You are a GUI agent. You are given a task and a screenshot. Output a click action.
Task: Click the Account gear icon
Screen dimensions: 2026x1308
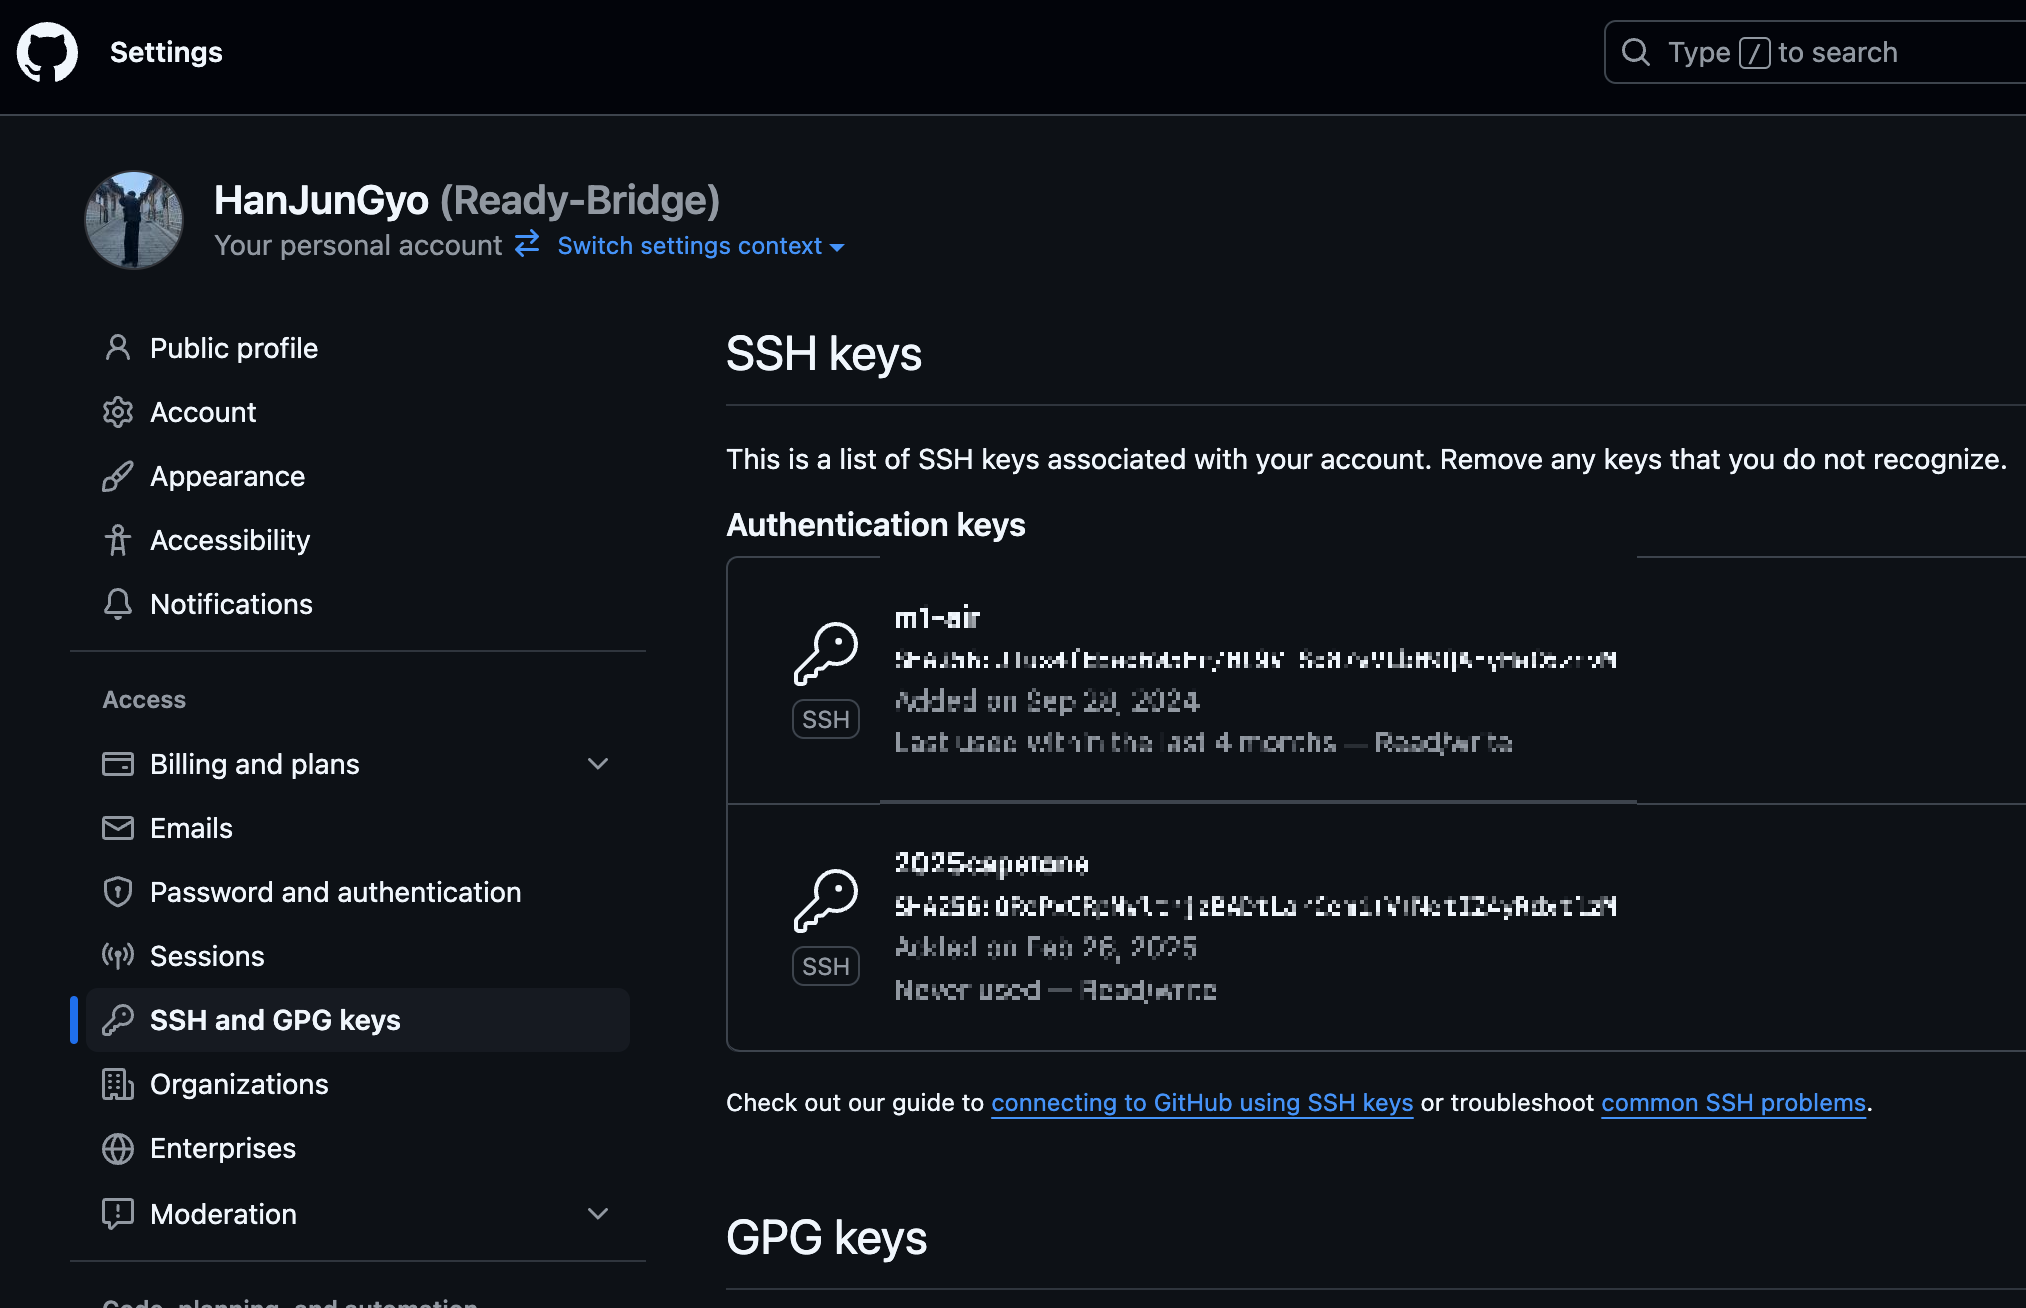point(118,412)
